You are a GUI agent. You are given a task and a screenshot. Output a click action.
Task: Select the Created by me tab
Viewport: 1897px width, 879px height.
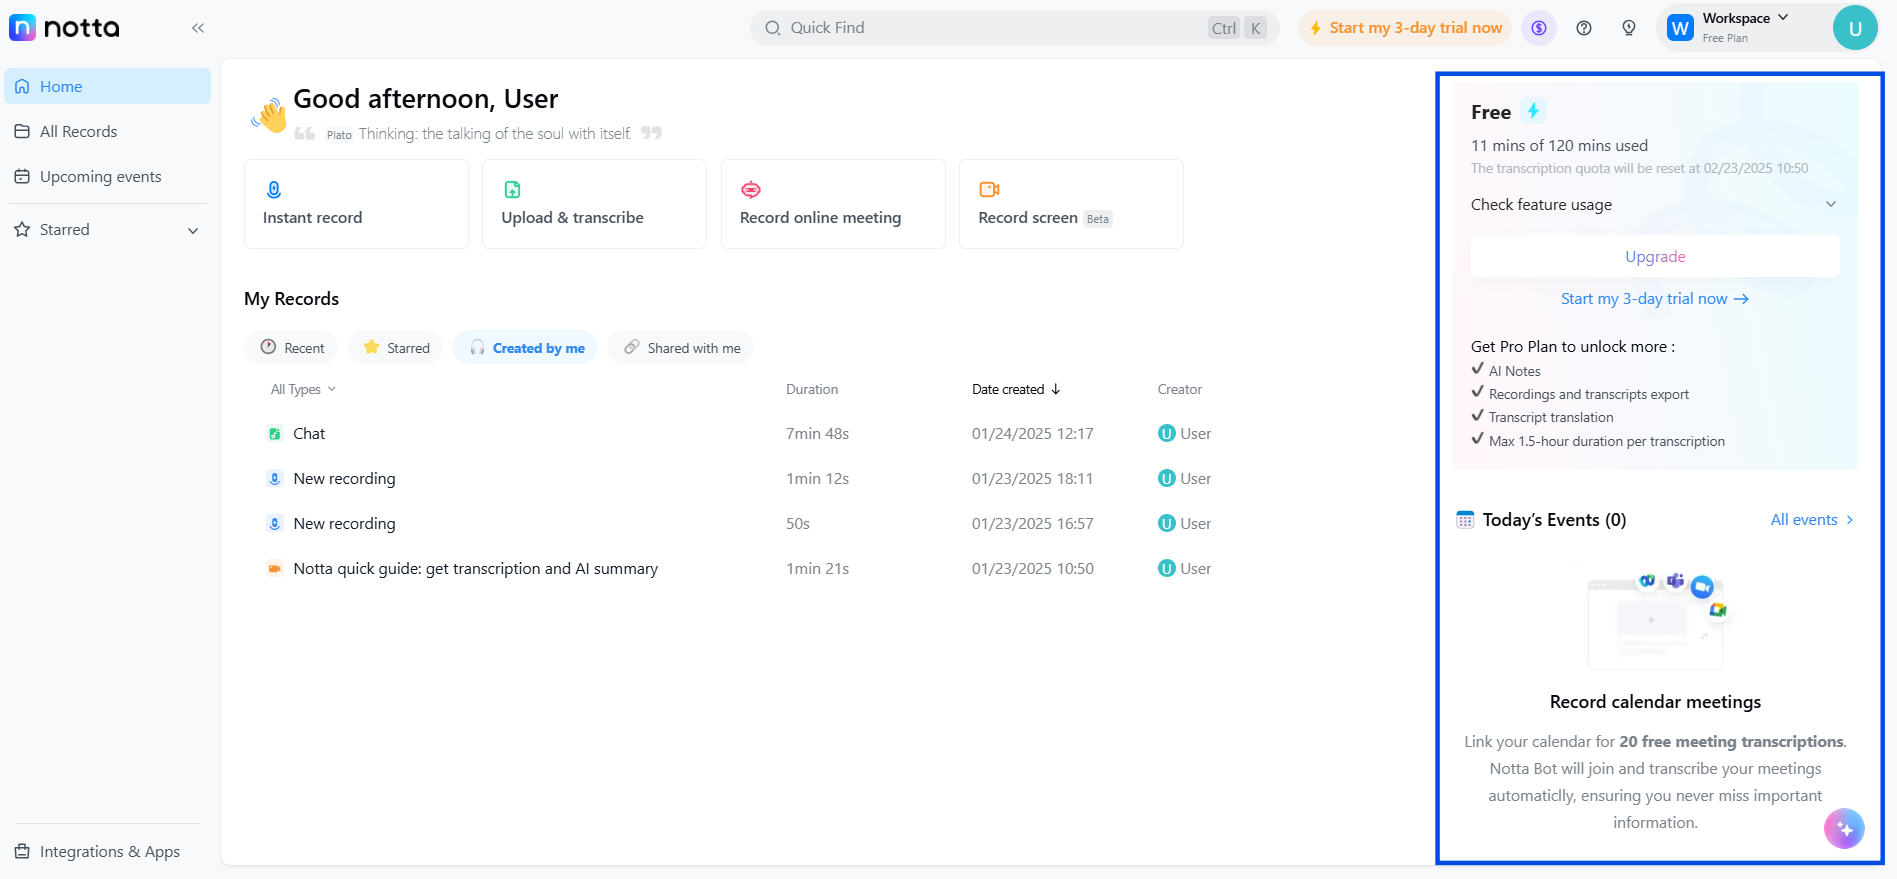(x=526, y=347)
